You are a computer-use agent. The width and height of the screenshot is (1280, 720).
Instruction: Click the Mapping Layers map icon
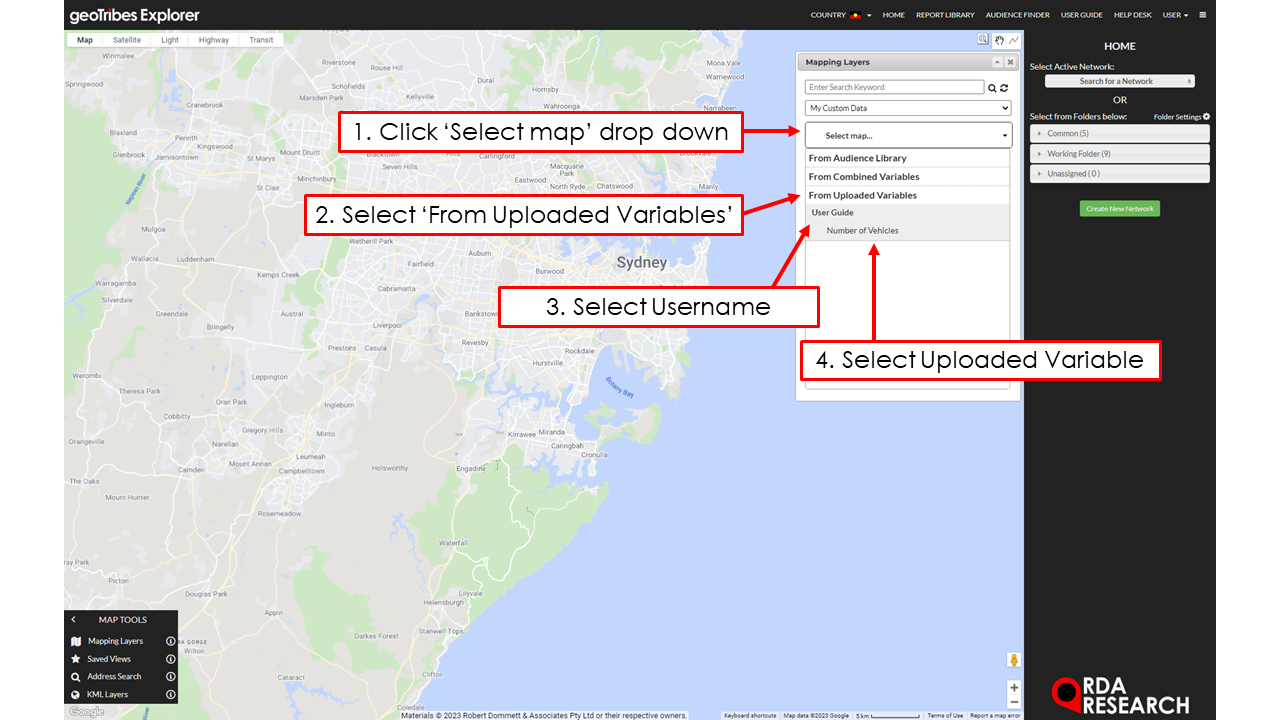click(76, 641)
